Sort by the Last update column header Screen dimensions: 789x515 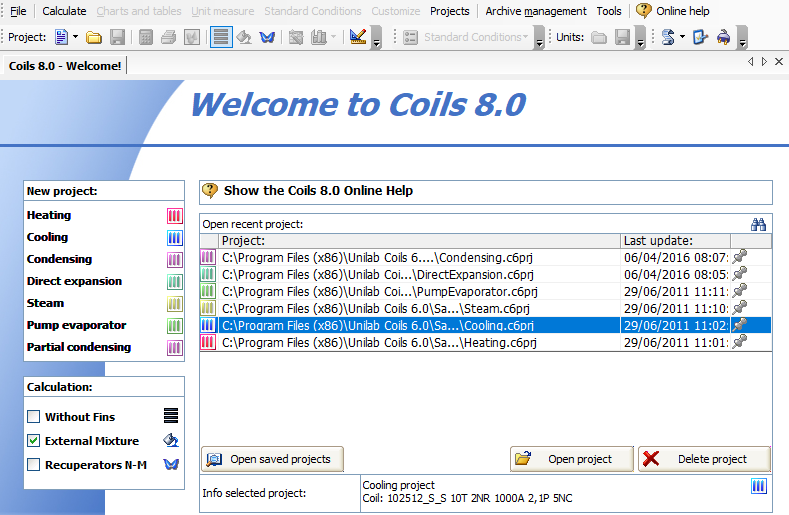pos(675,241)
